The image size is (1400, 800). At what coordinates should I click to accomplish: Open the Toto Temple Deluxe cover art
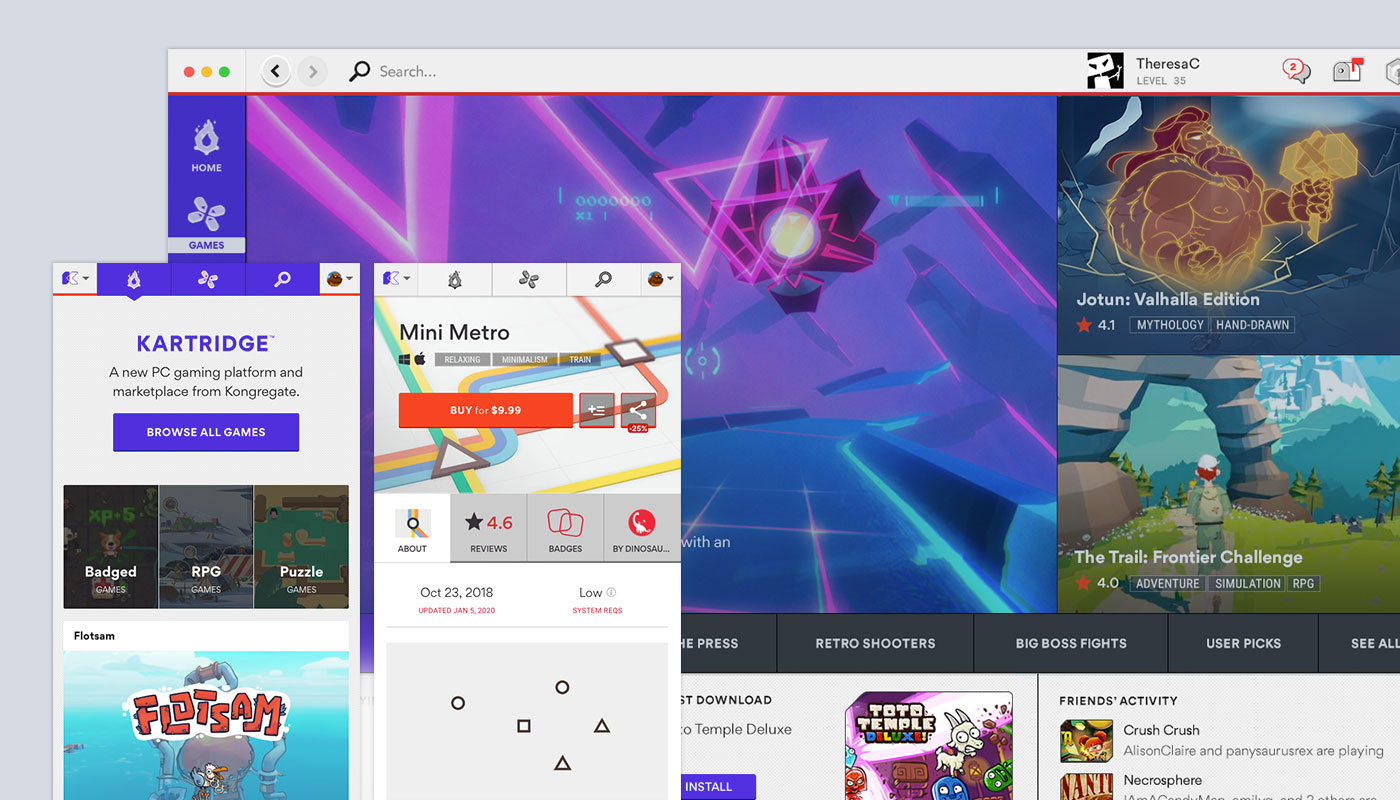coord(929,746)
